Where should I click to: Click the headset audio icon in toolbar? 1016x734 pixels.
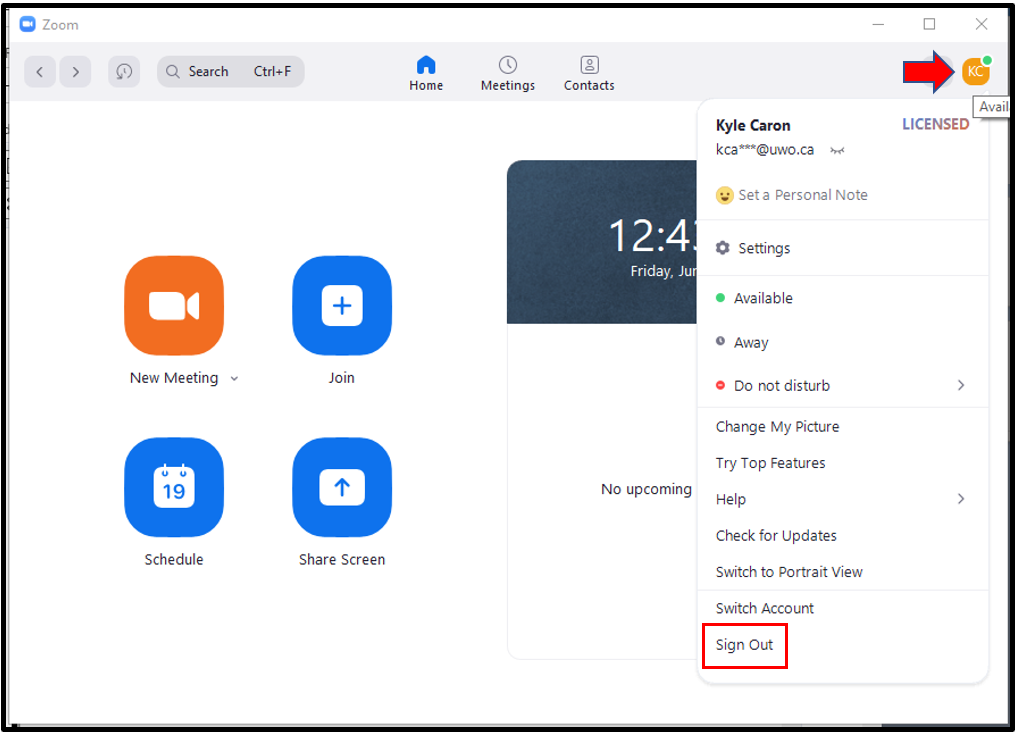(x=124, y=71)
